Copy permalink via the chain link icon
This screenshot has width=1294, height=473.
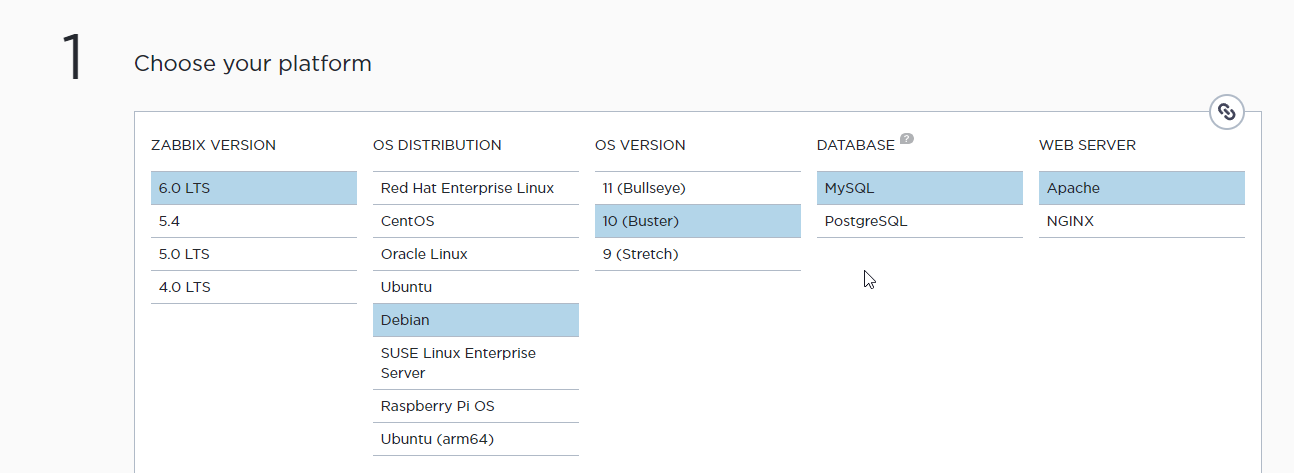(1227, 111)
